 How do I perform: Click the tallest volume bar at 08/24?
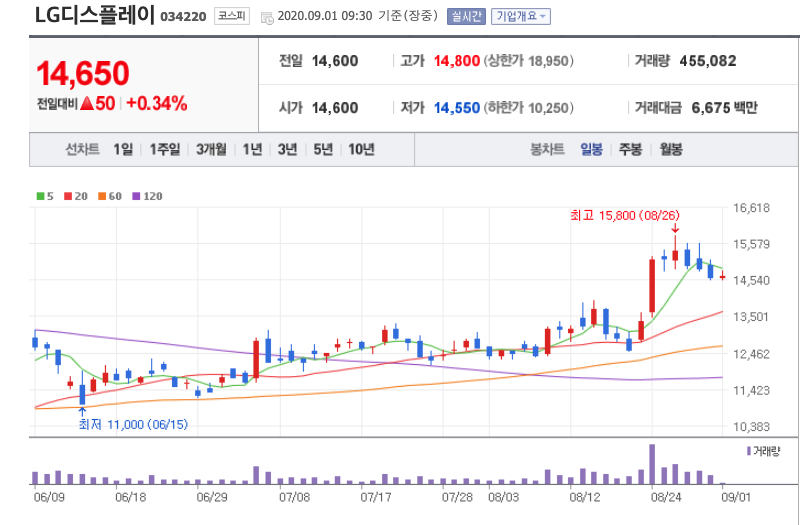(652, 464)
